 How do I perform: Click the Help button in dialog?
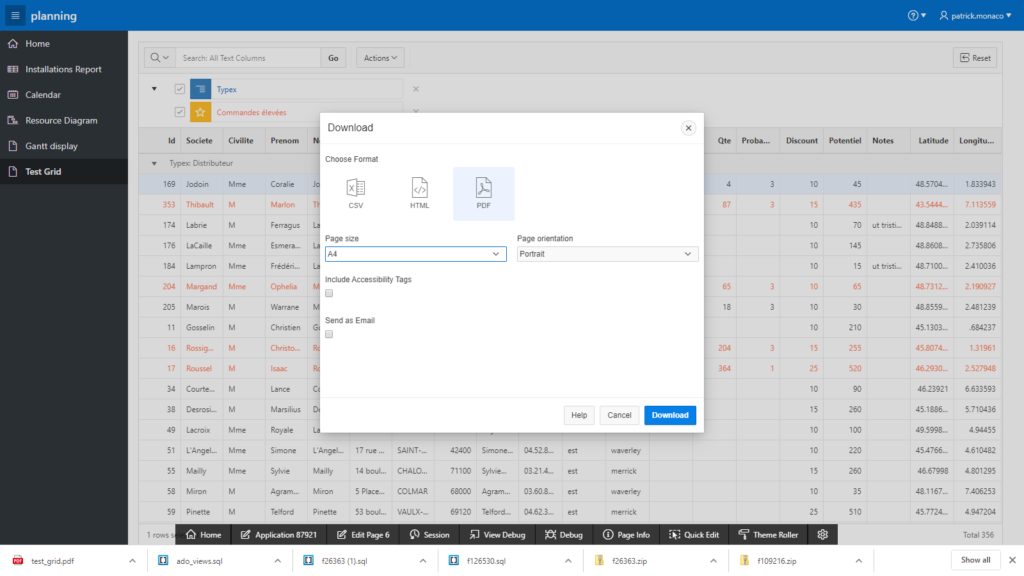579,415
